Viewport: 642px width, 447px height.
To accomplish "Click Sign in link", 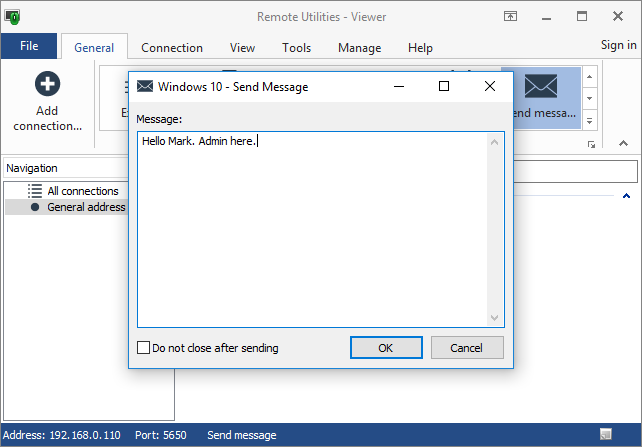I will [618, 45].
